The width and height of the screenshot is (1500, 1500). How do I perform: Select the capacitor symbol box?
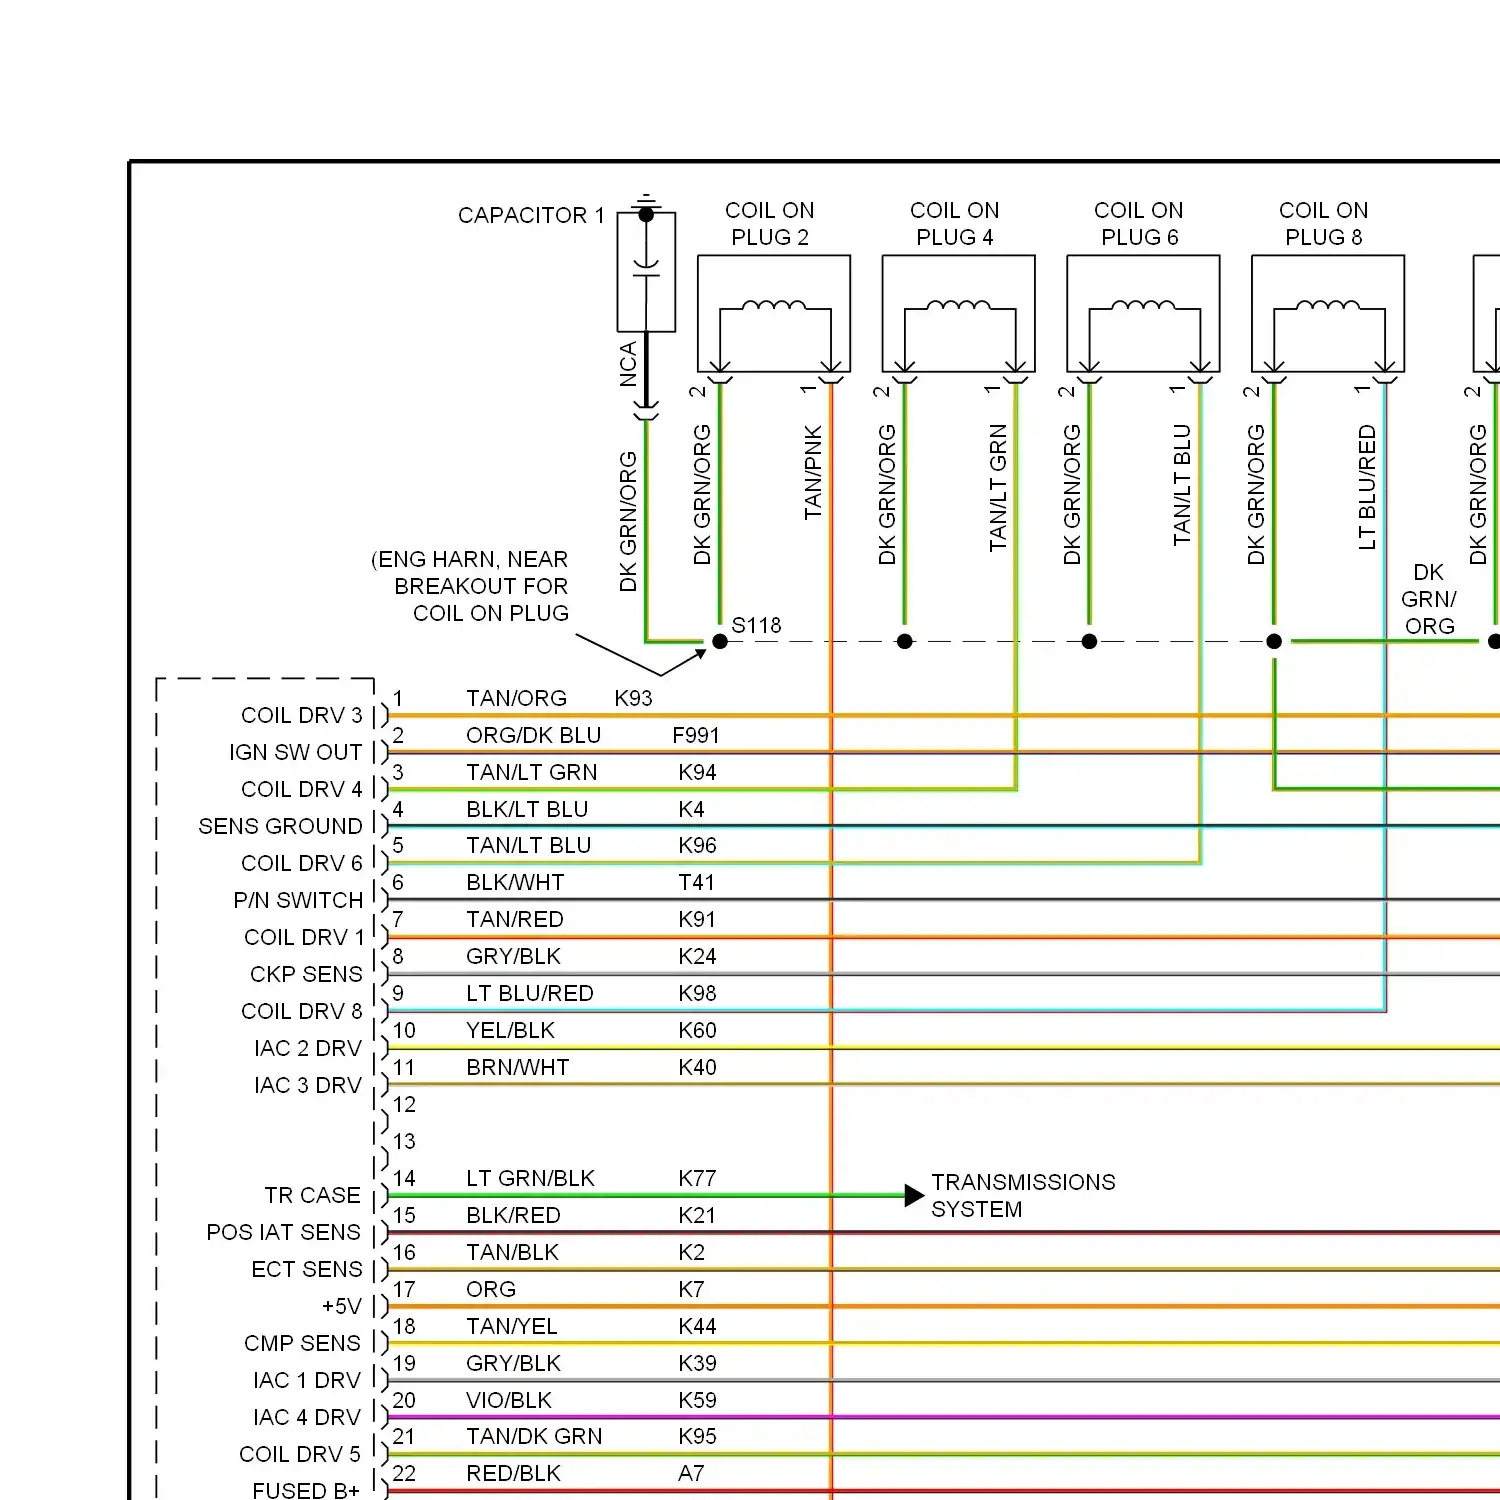[x=646, y=272]
